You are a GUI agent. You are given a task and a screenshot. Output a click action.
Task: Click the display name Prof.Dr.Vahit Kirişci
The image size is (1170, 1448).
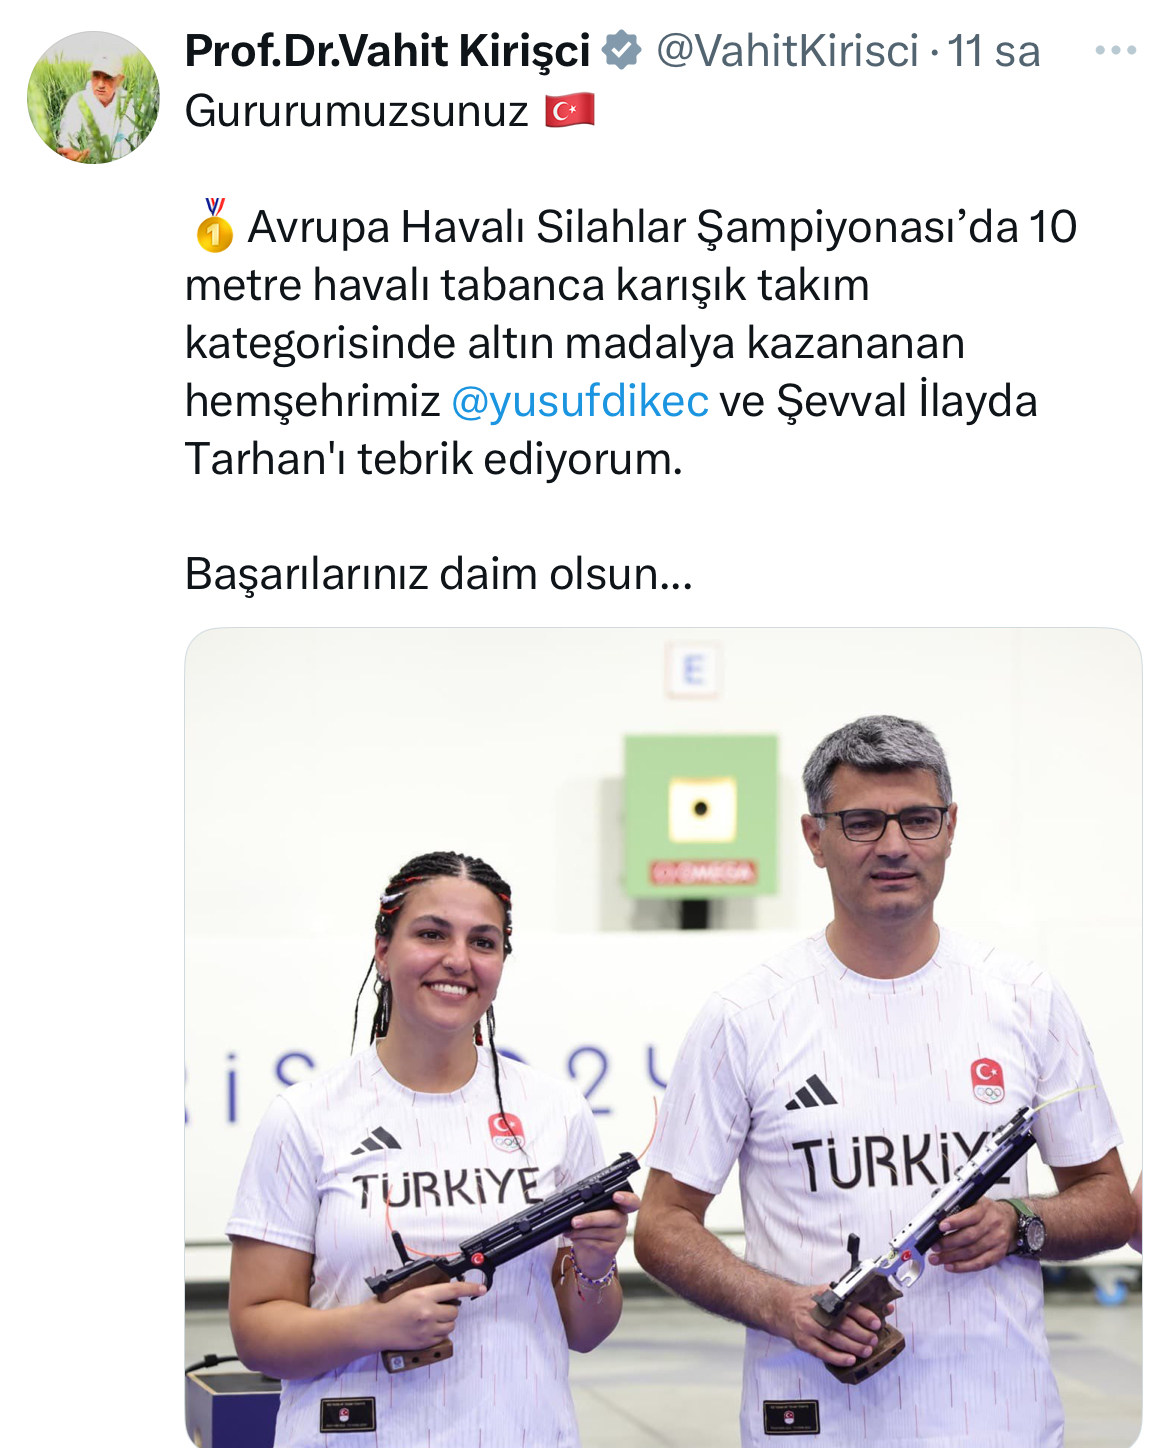(x=388, y=51)
